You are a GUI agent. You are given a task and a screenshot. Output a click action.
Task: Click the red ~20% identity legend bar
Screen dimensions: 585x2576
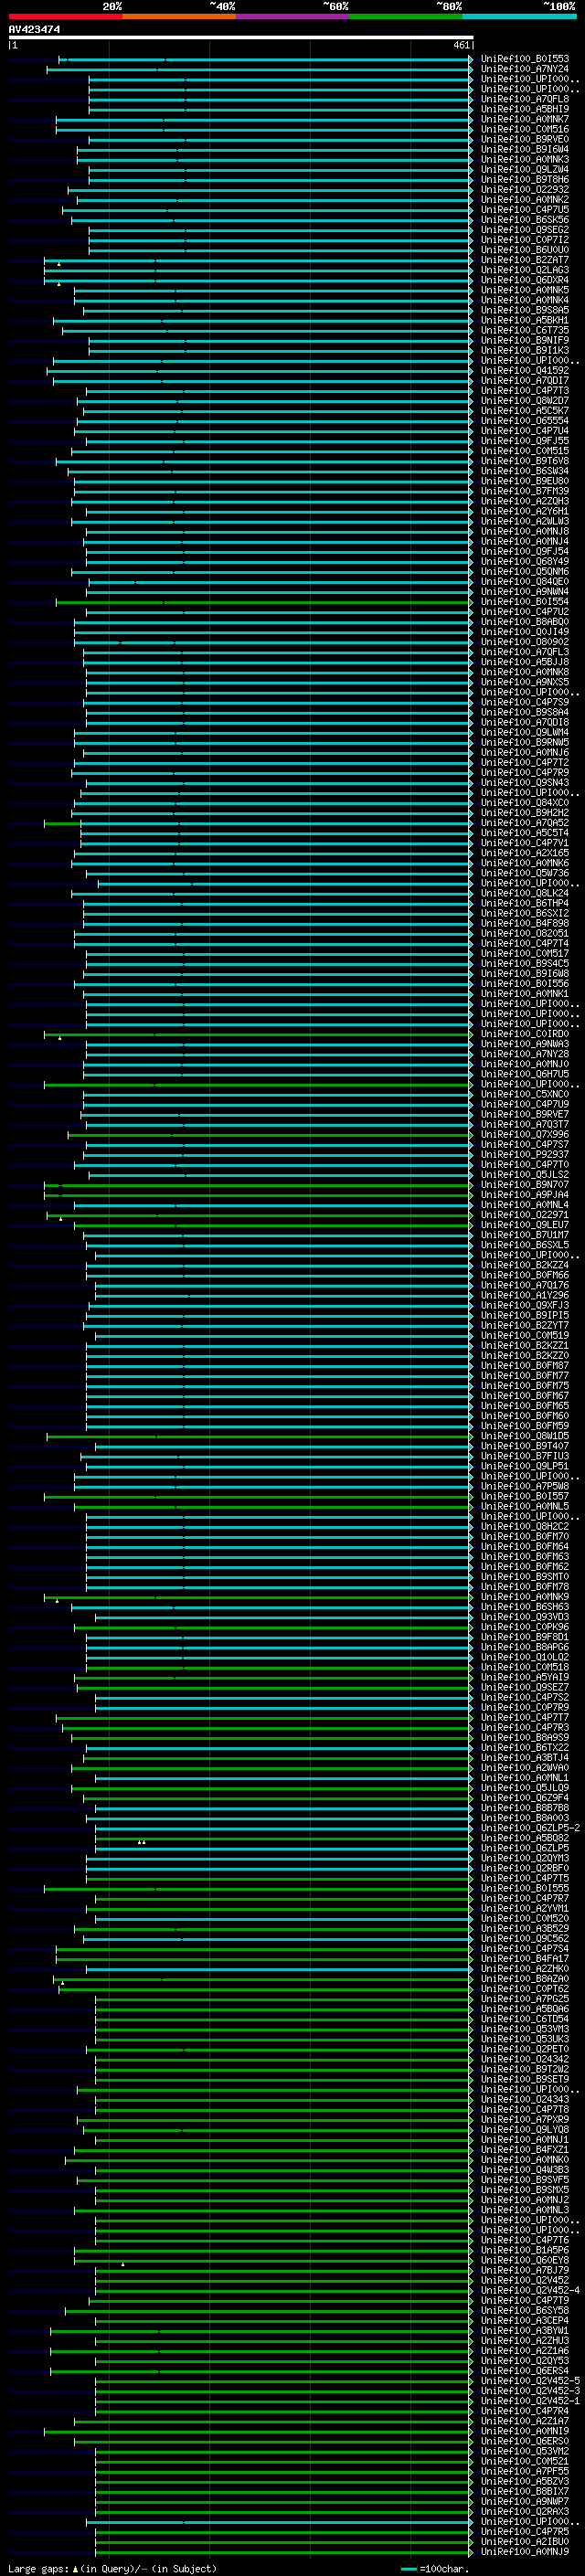(x=65, y=16)
